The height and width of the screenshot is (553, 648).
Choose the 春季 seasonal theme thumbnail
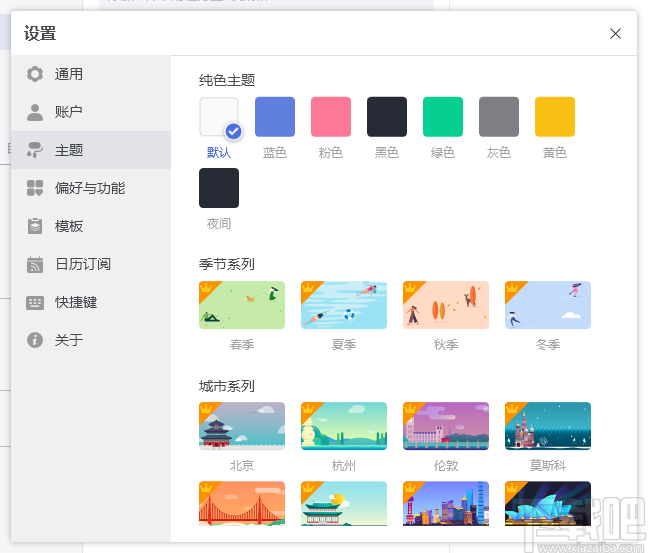click(x=242, y=305)
